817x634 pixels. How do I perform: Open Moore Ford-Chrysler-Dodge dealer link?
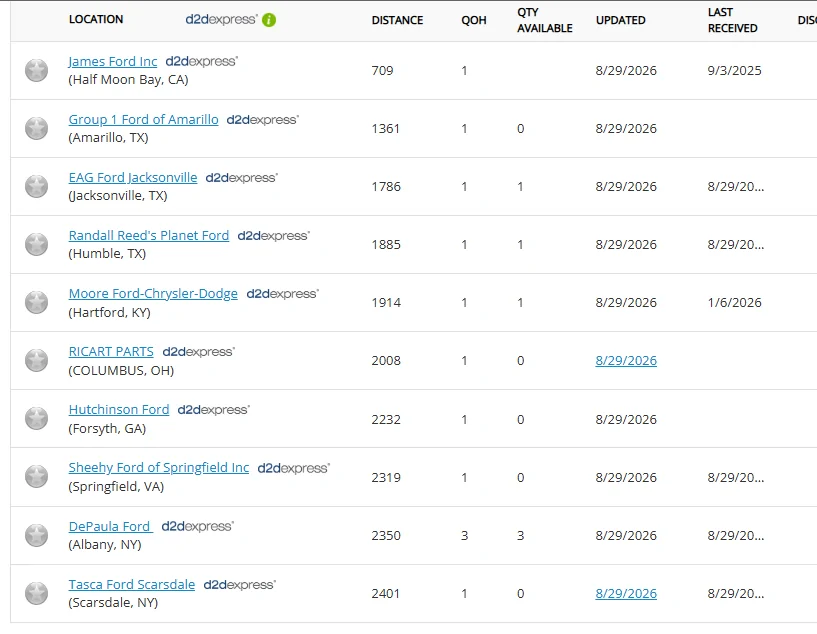153,294
